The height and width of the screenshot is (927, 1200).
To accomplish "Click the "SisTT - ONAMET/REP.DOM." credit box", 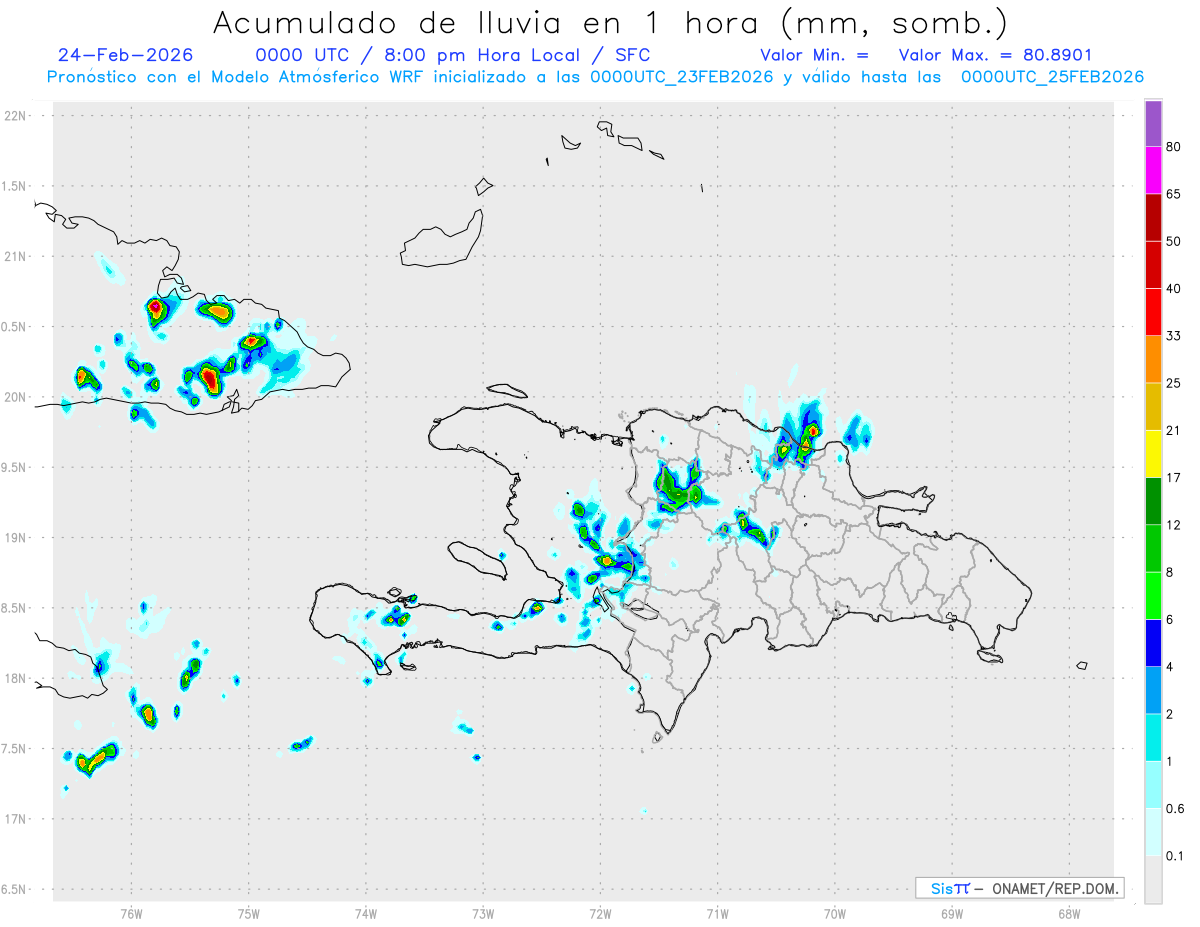I will [x=1019, y=888].
